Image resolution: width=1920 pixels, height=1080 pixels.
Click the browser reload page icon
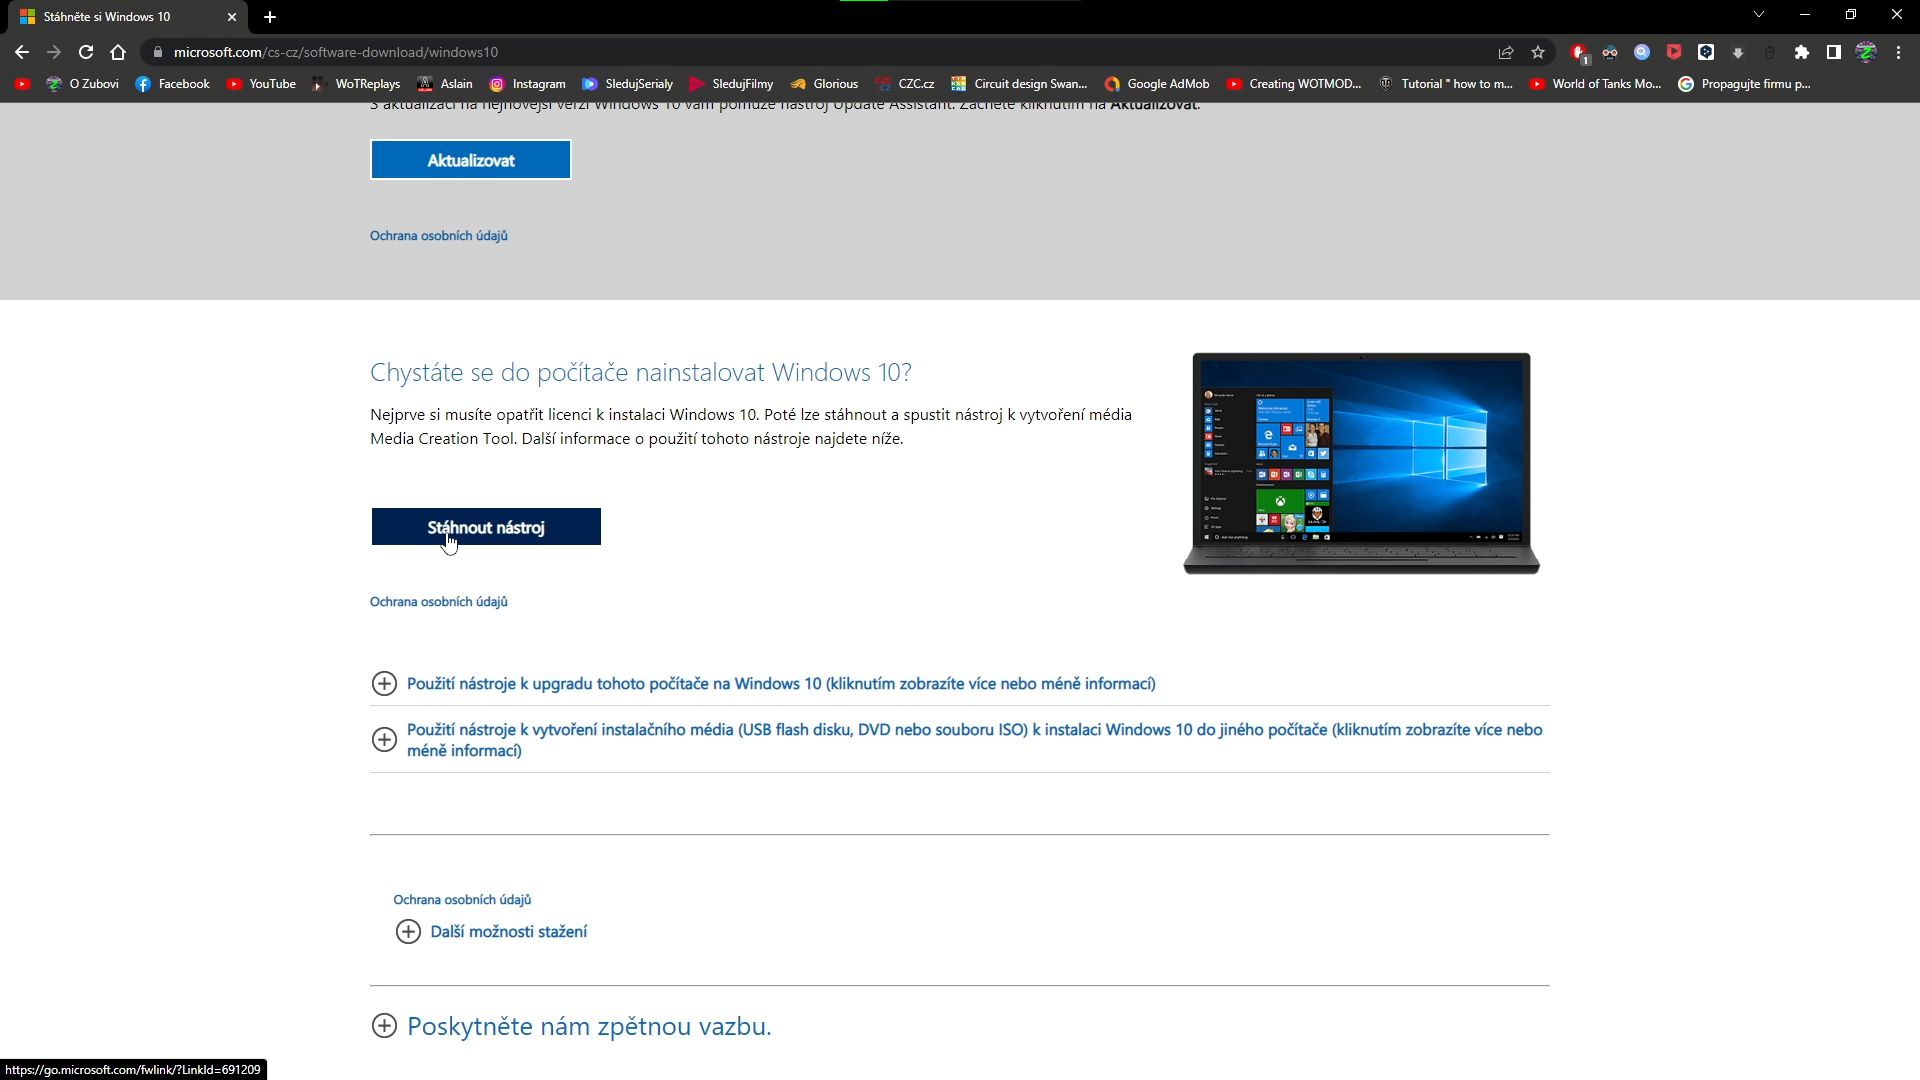pyautogui.click(x=86, y=52)
